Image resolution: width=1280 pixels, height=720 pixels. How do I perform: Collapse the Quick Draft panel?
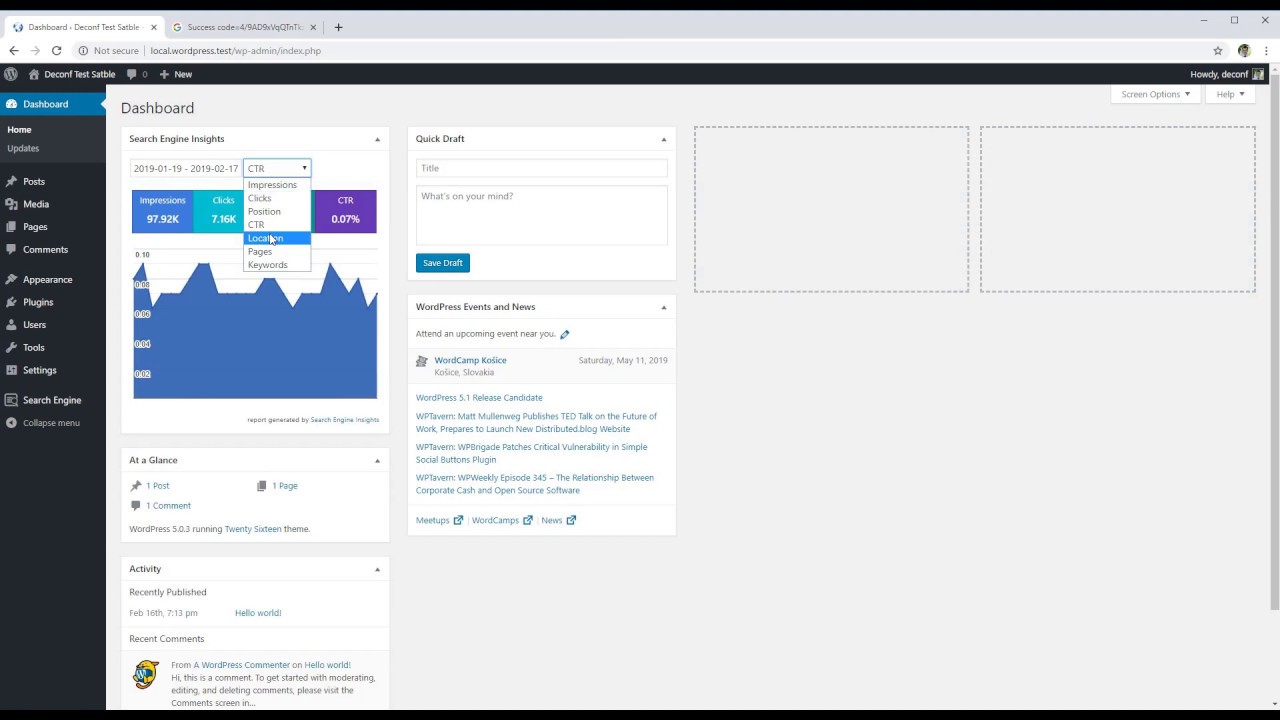pos(663,139)
